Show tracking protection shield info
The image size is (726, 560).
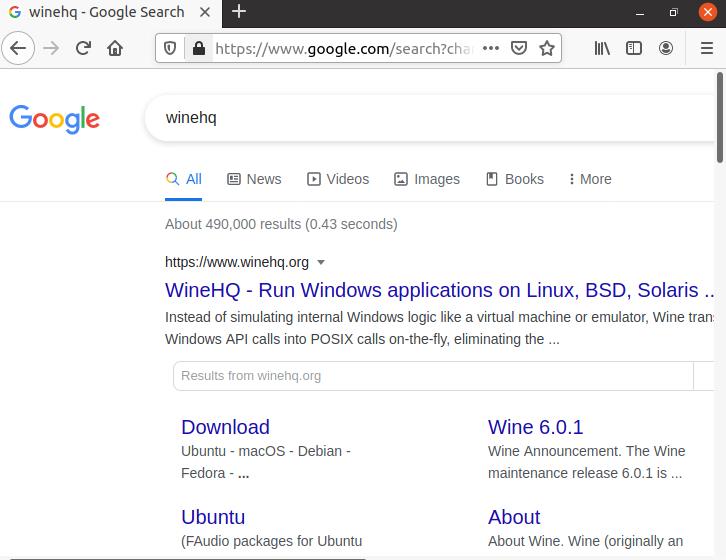coord(170,48)
